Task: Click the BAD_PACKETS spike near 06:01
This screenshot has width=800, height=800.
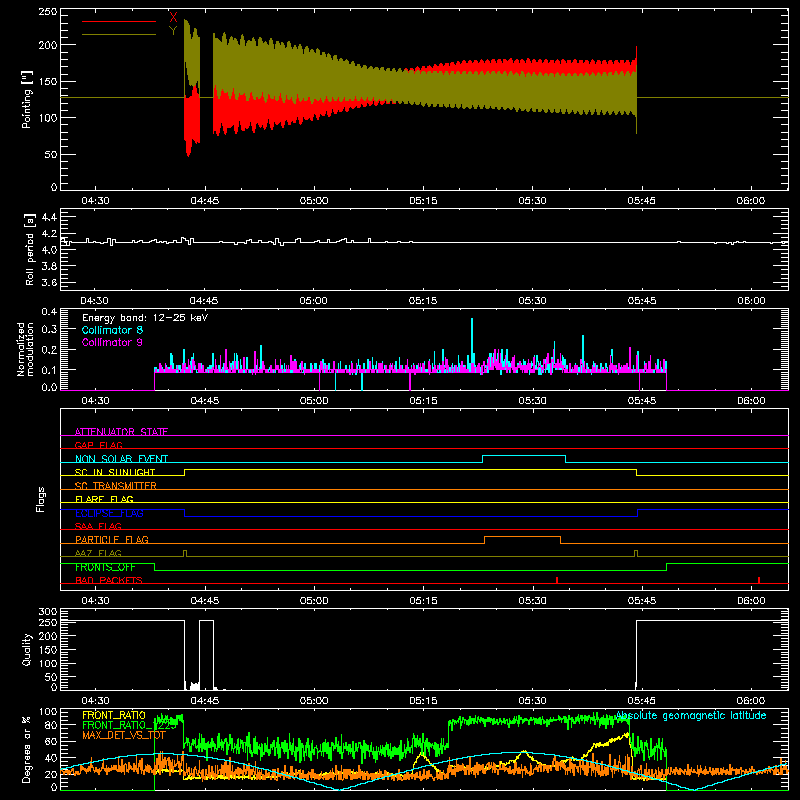Action: point(759,580)
